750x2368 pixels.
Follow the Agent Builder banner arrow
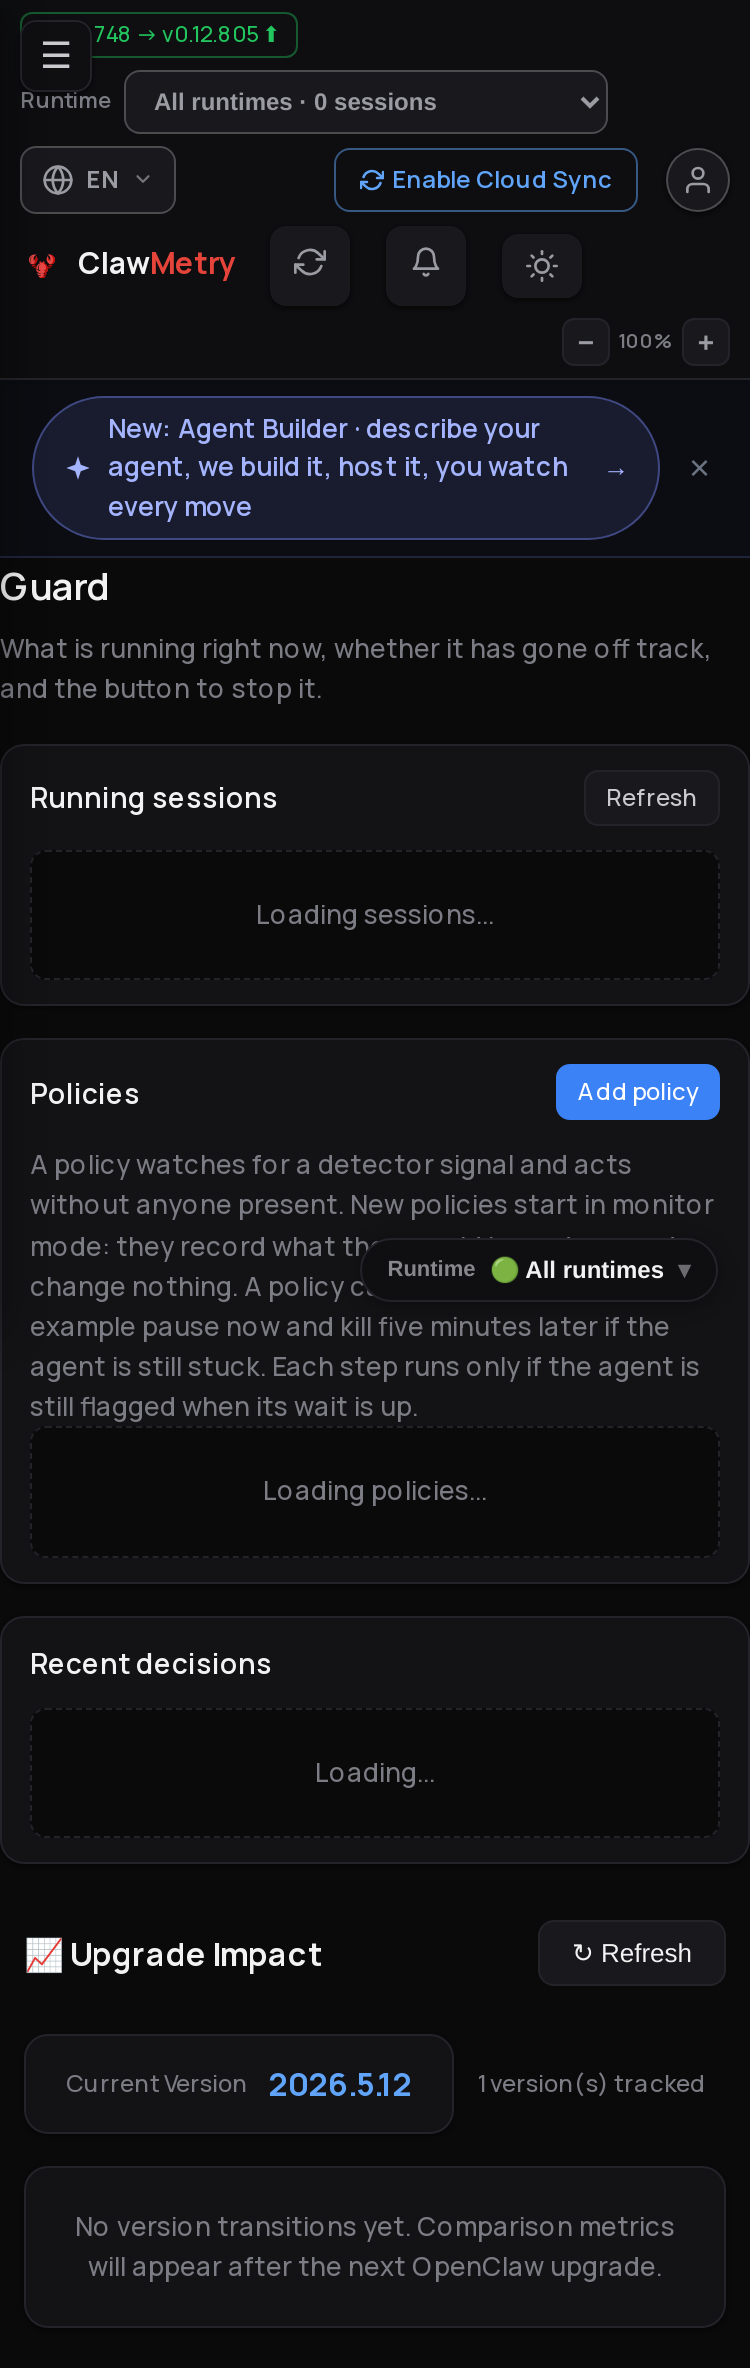pyautogui.click(x=616, y=470)
